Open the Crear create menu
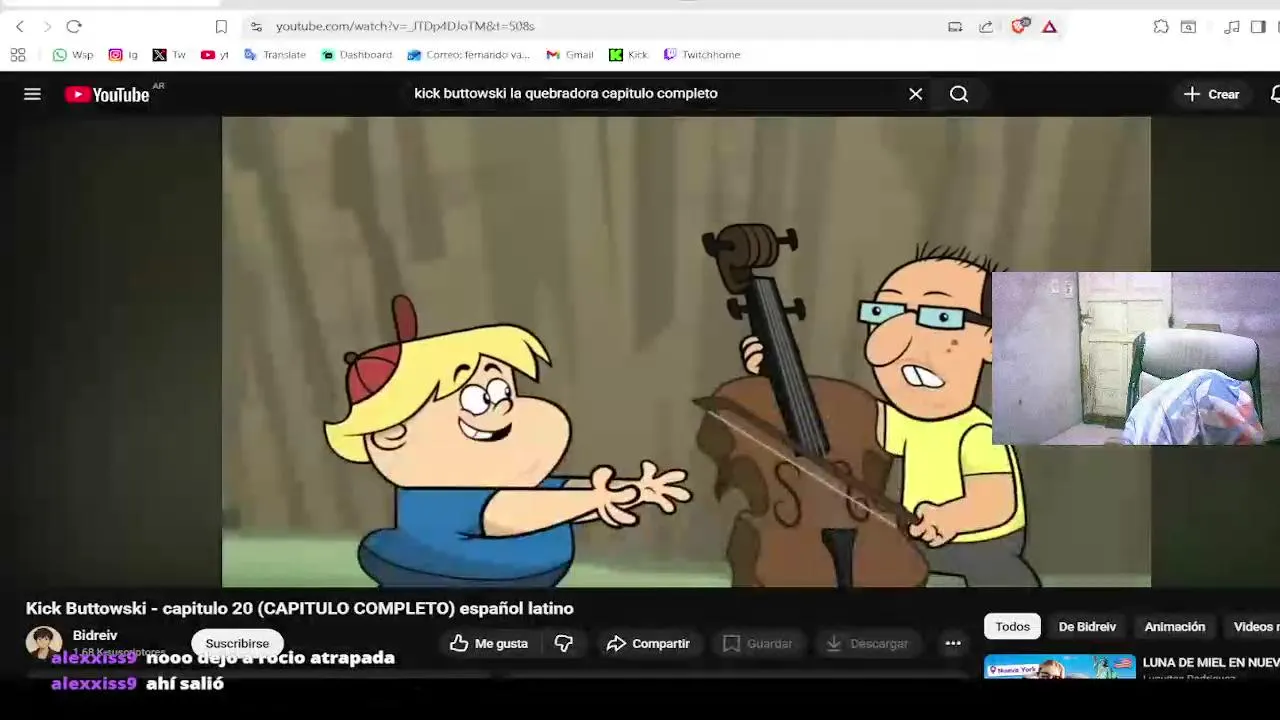 [x=1212, y=94]
